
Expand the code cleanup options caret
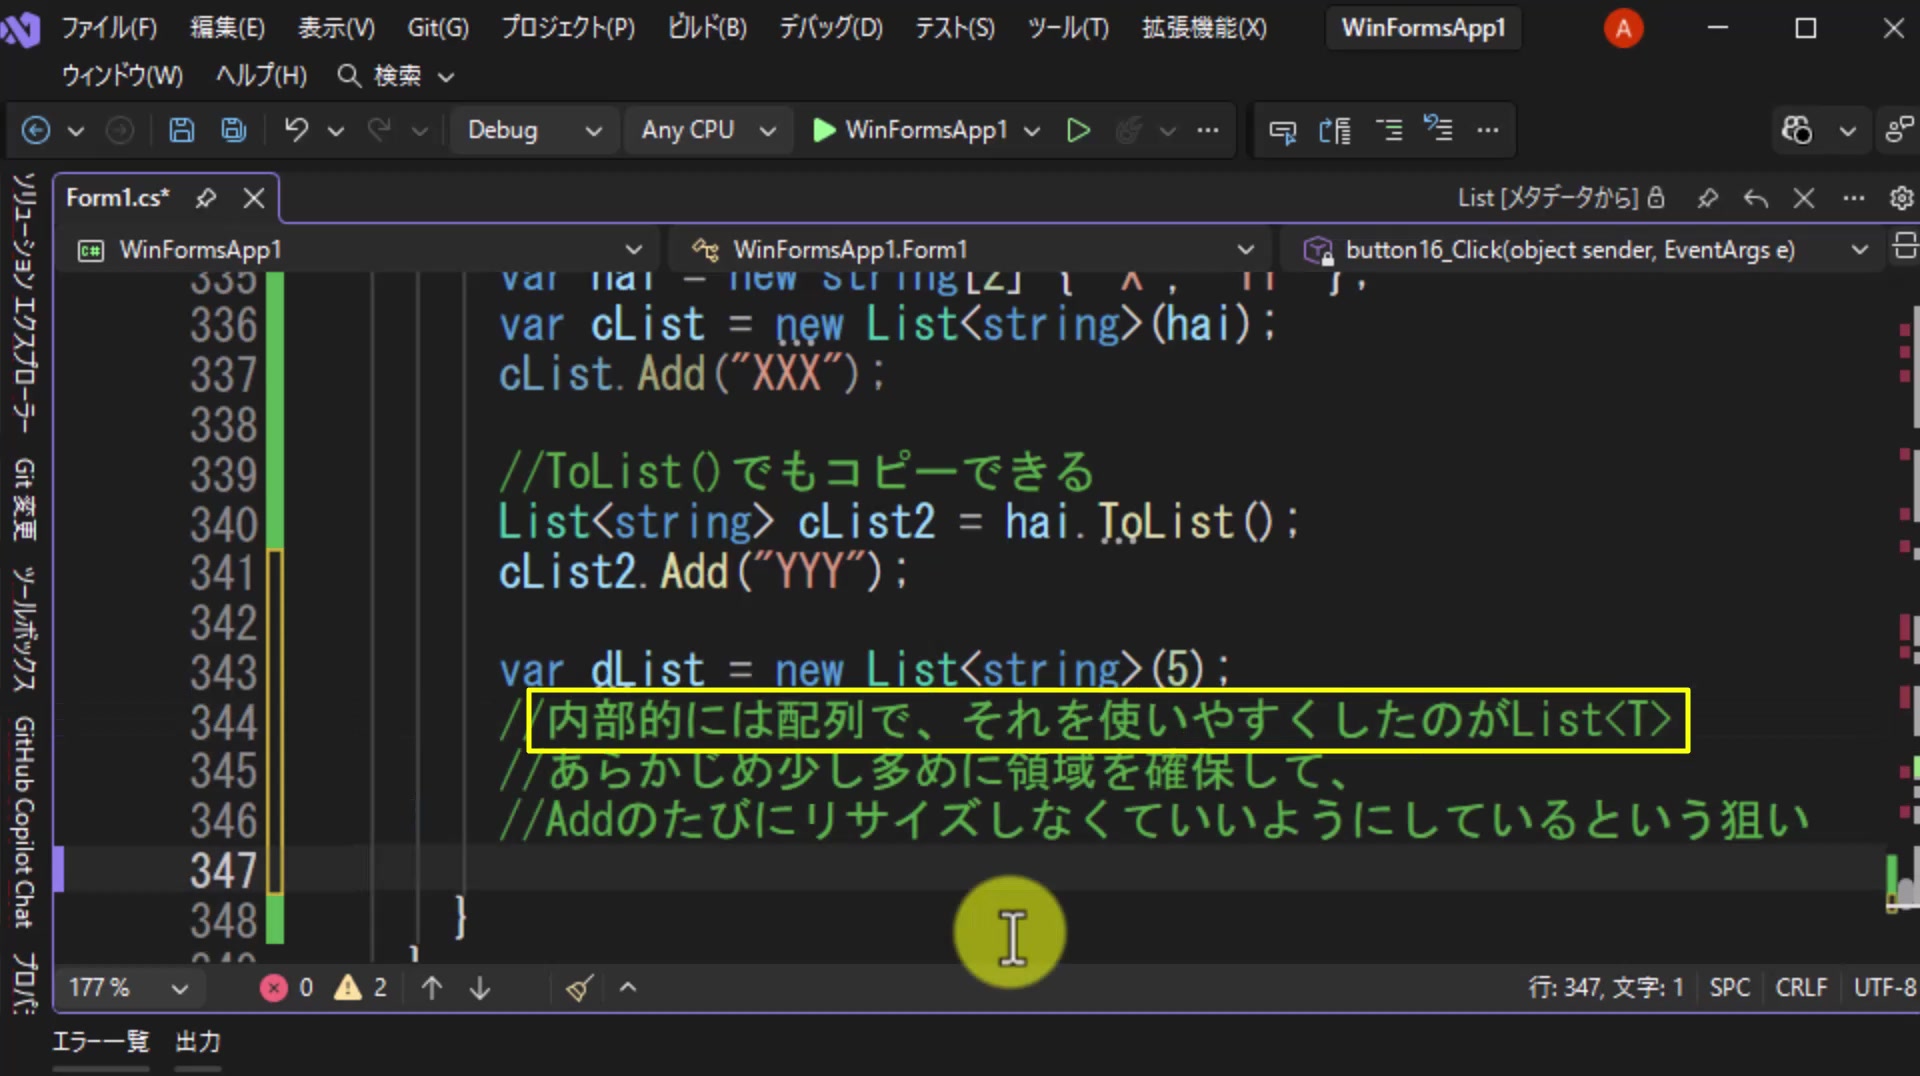(x=628, y=988)
